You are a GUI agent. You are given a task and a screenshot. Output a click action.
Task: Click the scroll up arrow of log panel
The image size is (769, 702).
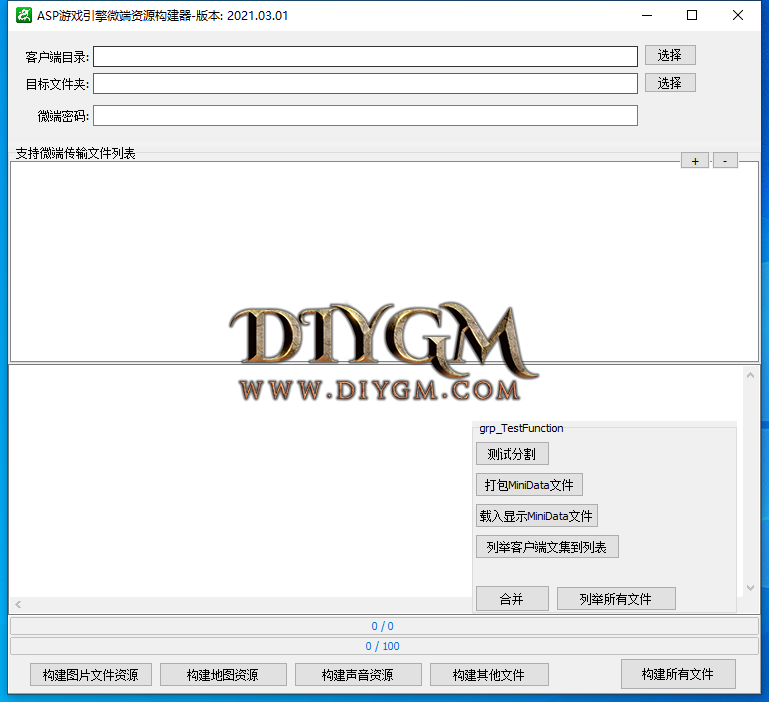pos(750,375)
